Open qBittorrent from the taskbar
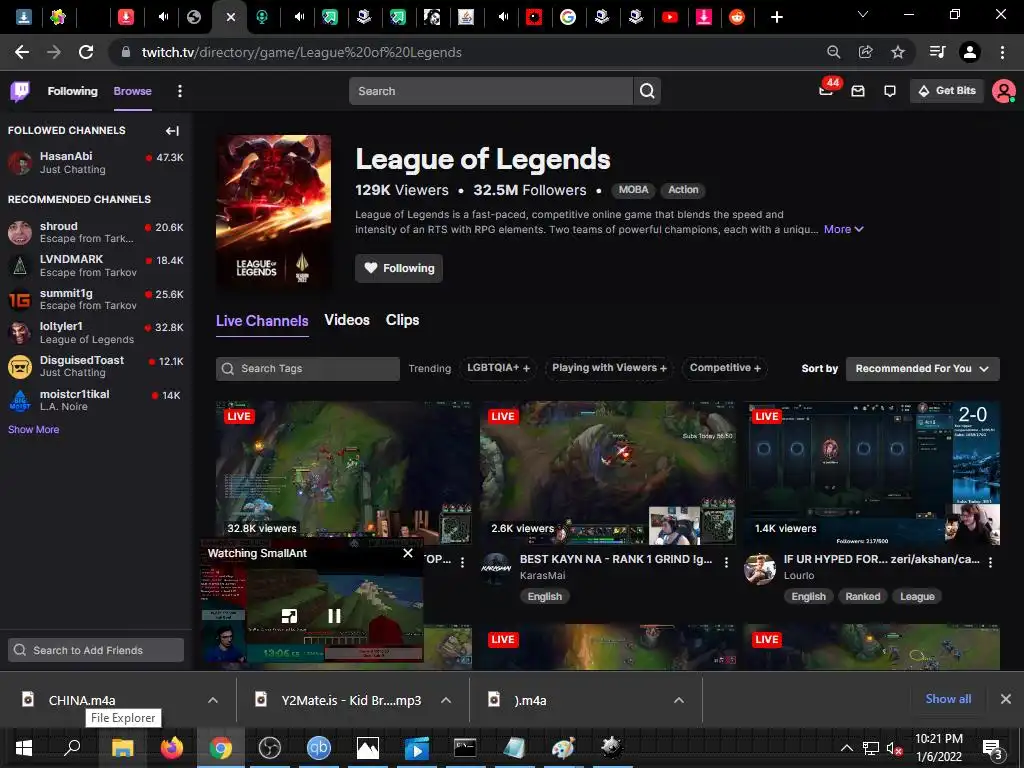Image resolution: width=1024 pixels, height=768 pixels. pyautogui.click(x=319, y=748)
